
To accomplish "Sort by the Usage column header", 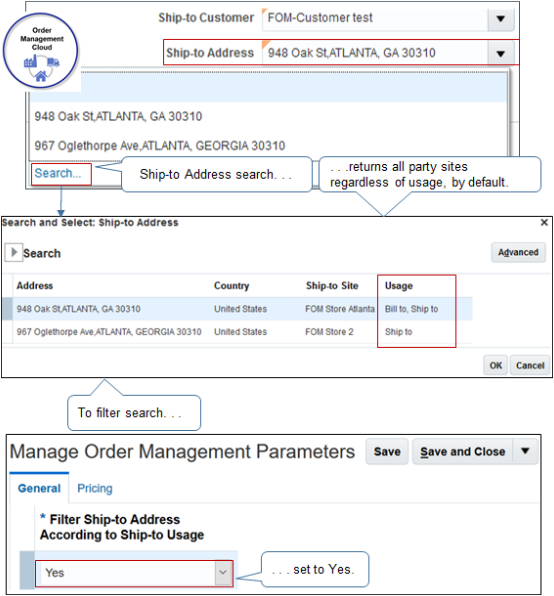I will click(399, 286).
